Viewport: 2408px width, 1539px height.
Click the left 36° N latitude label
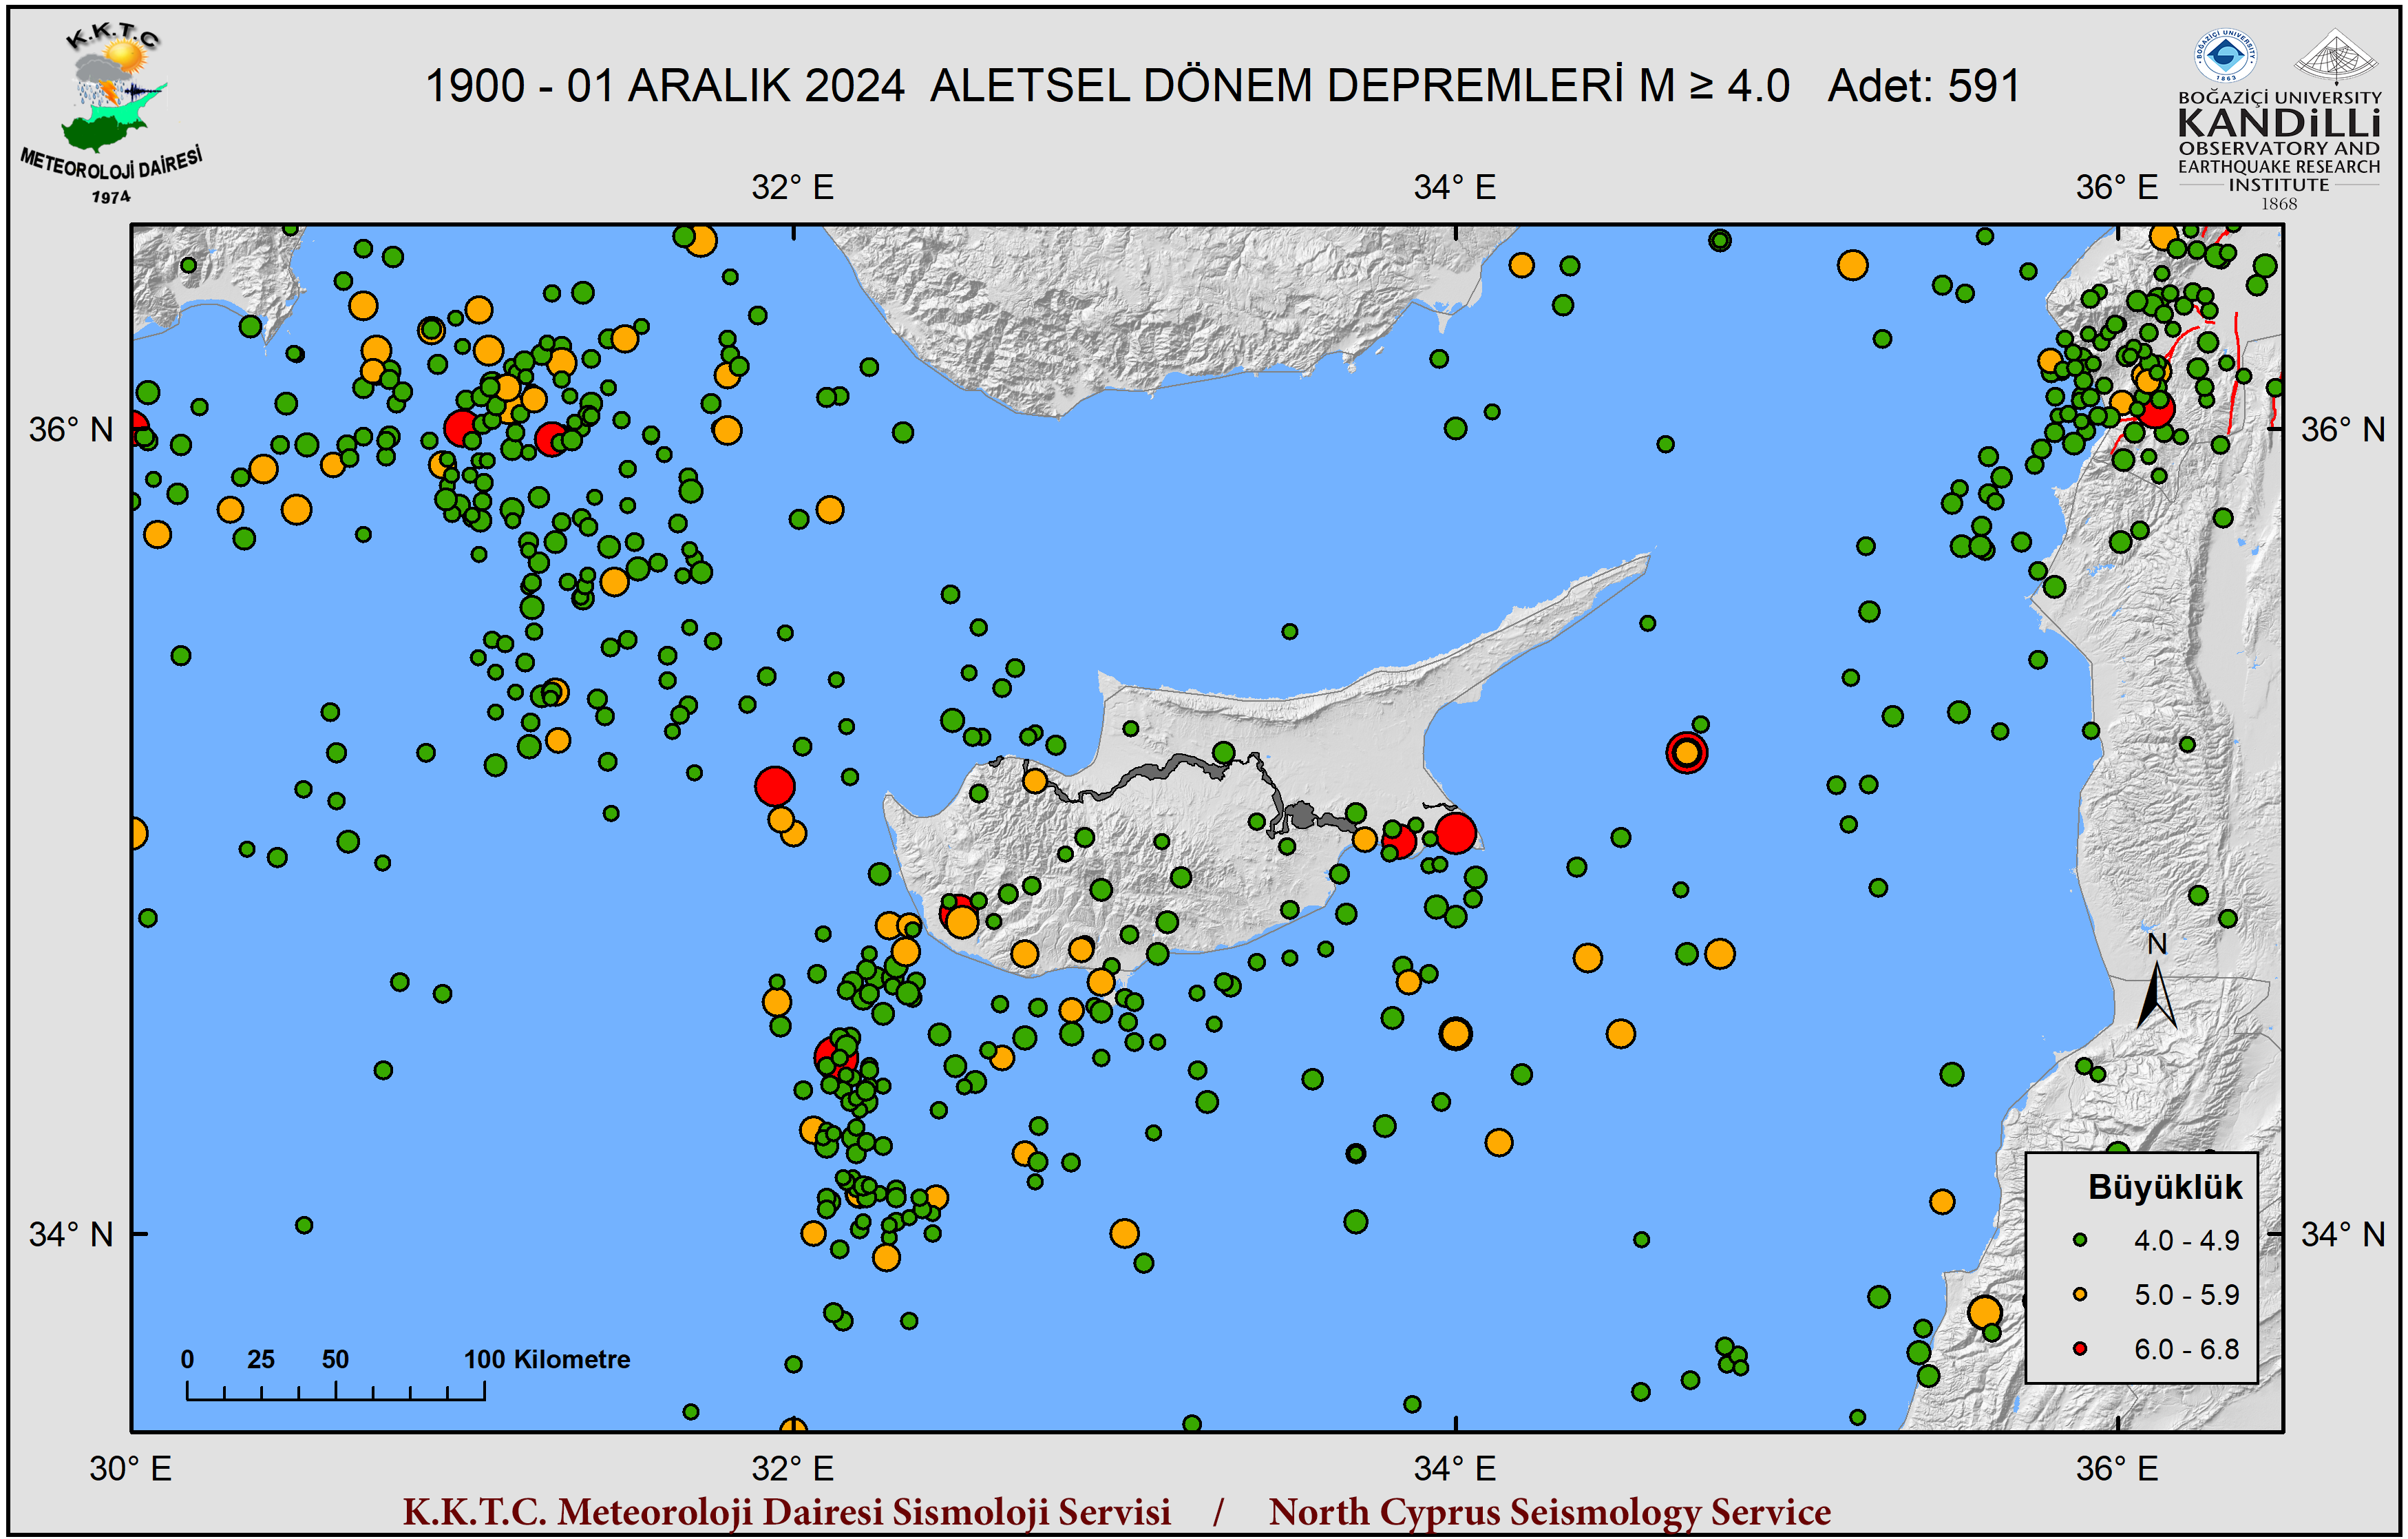point(70,430)
